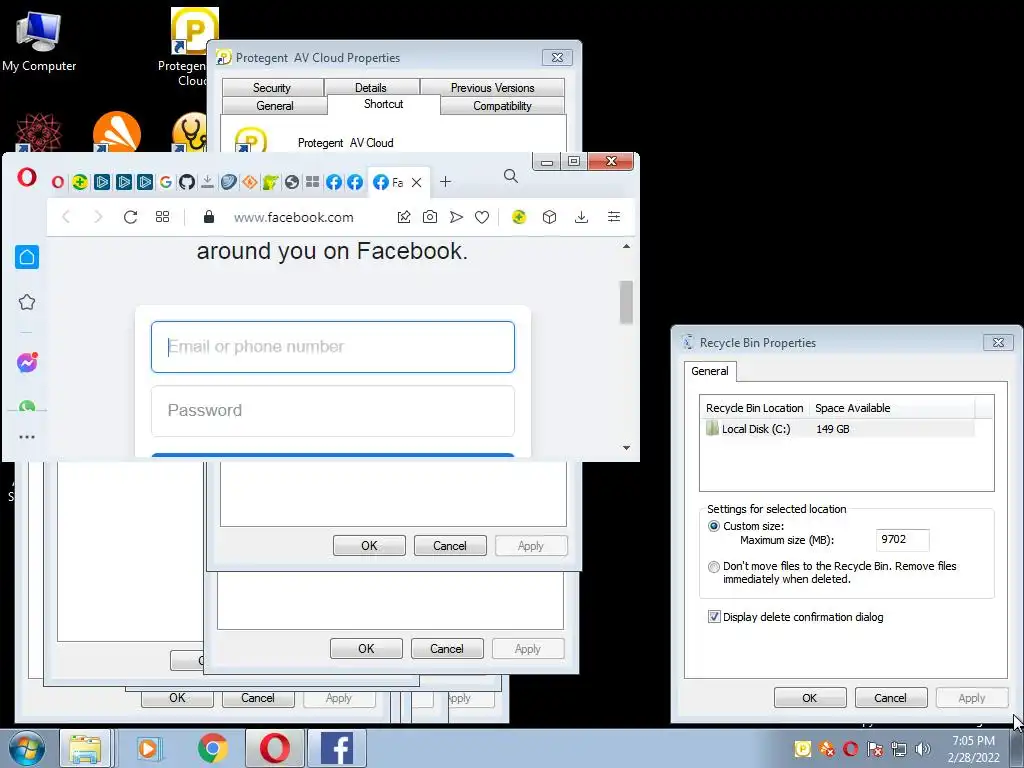The width and height of the screenshot is (1024, 768).
Task: Open Messenger in Opera sidebar
Action: [x=27, y=362]
